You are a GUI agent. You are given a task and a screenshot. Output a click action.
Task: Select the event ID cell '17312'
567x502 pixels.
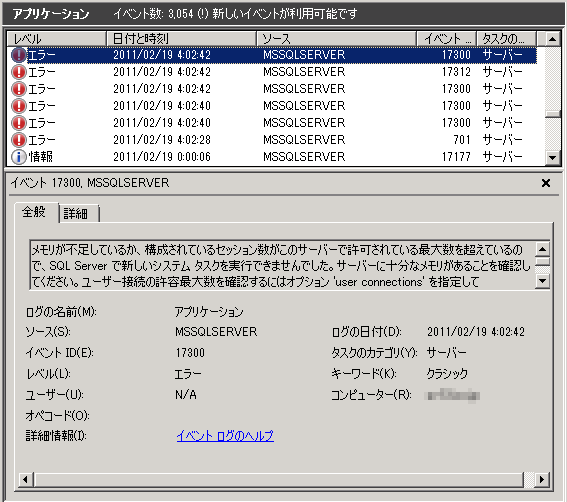[x=456, y=72]
